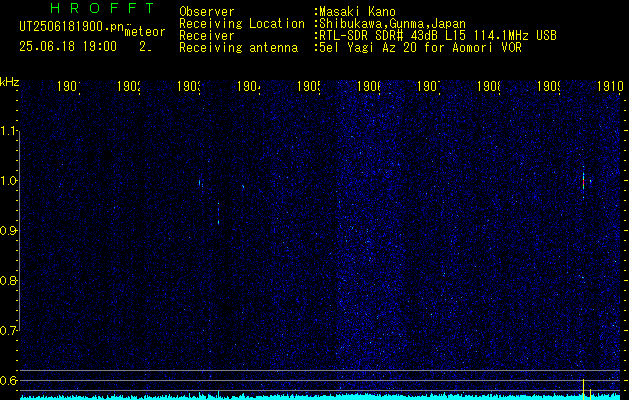Viewport: 629px width, 400px height.
Task: Click the 1910 time axis label
Action: point(610,86)
